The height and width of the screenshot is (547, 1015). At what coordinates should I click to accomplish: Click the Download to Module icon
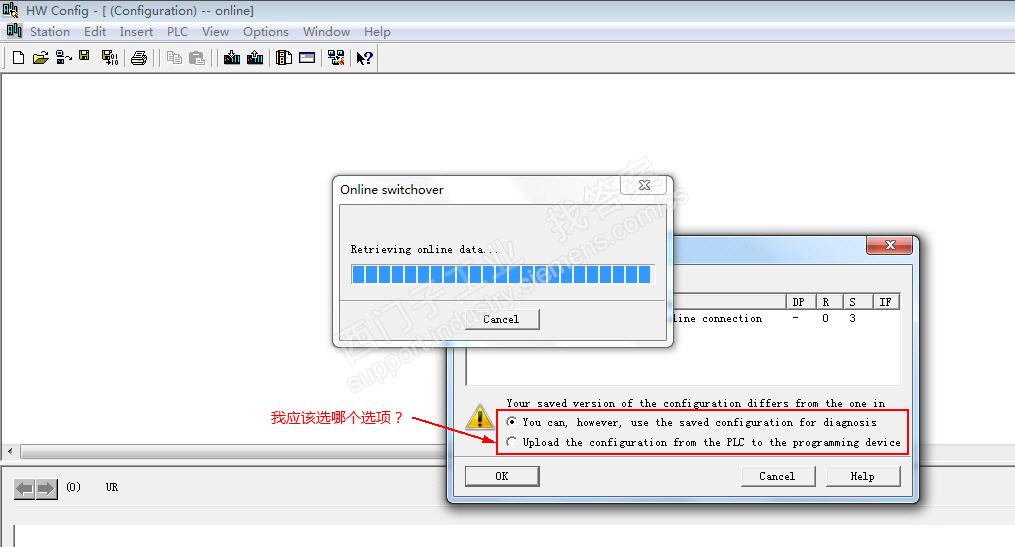(232, 58)
